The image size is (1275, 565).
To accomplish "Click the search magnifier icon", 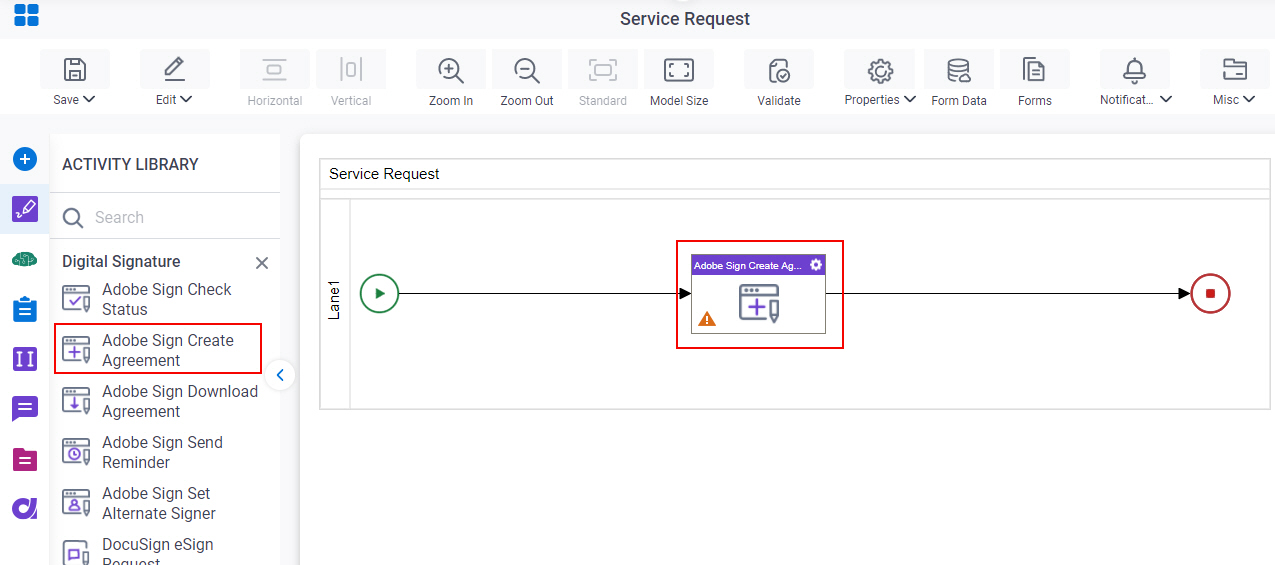I will [x=73, y=218].
